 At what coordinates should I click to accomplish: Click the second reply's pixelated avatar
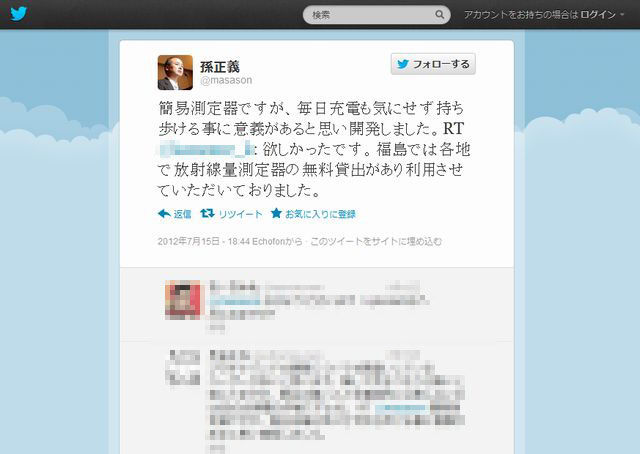pyautogui.click(x=184, y=368)
